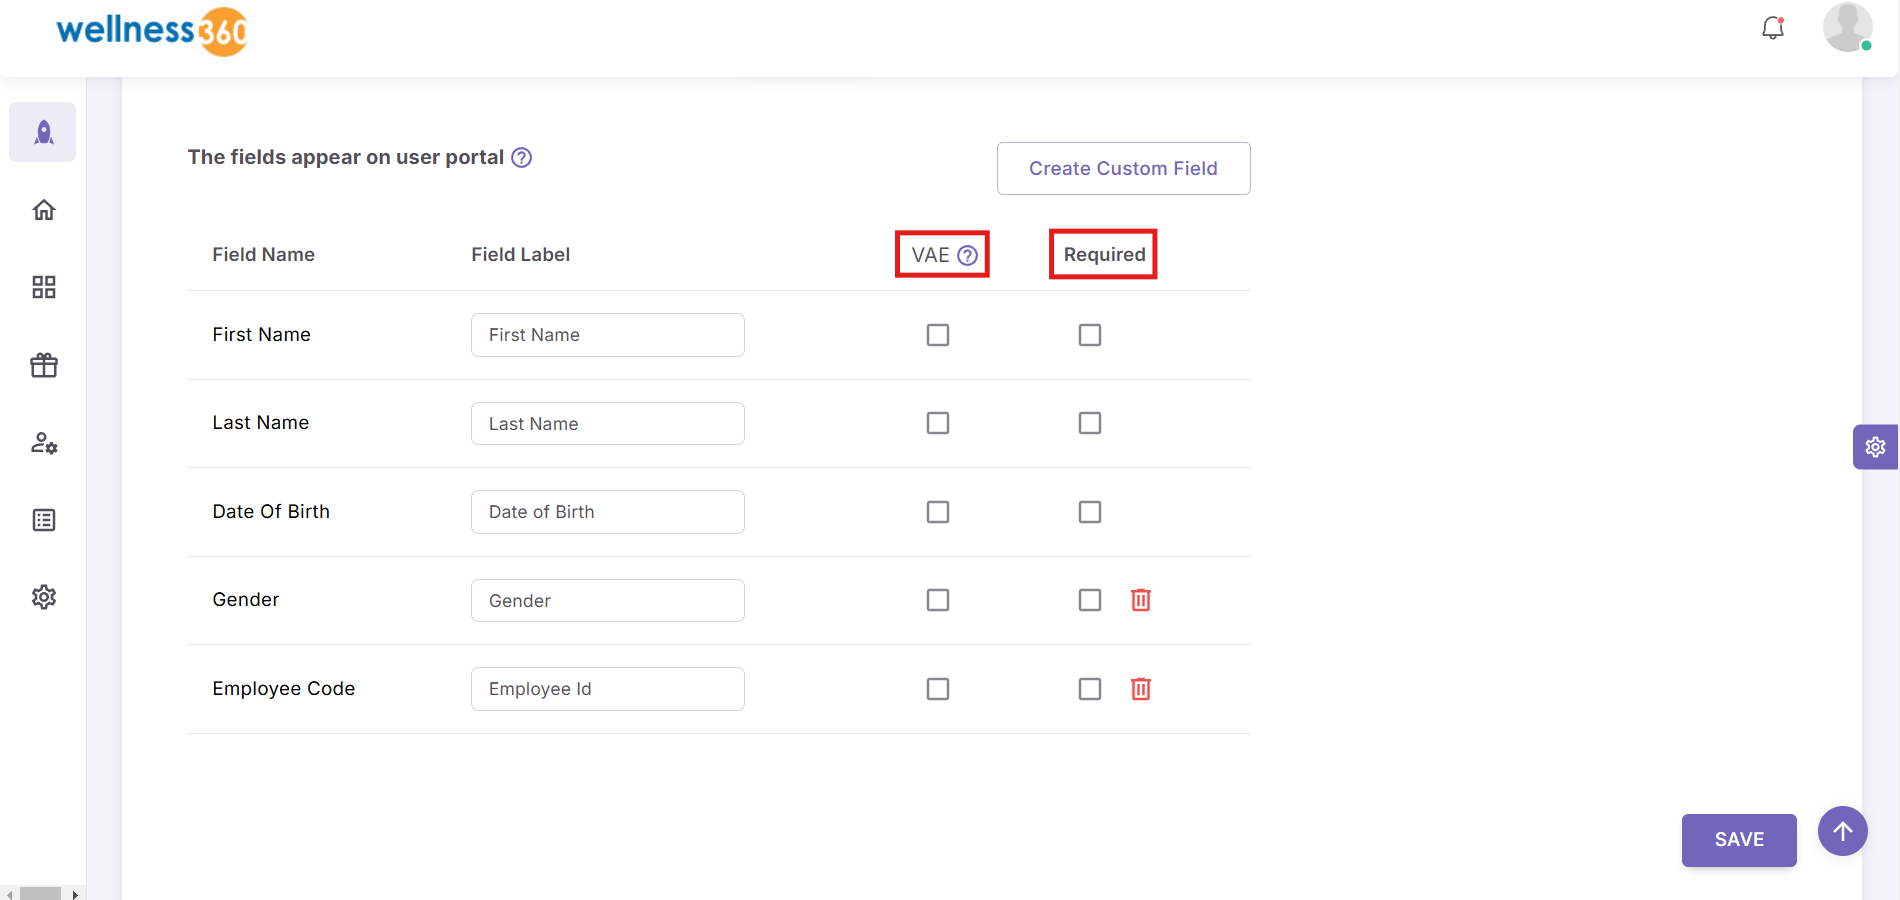This screenshot has width=1900, height=900.
Task: Click the scrollbar right arrow at bottom left
Action: click(x=75, y=894)
